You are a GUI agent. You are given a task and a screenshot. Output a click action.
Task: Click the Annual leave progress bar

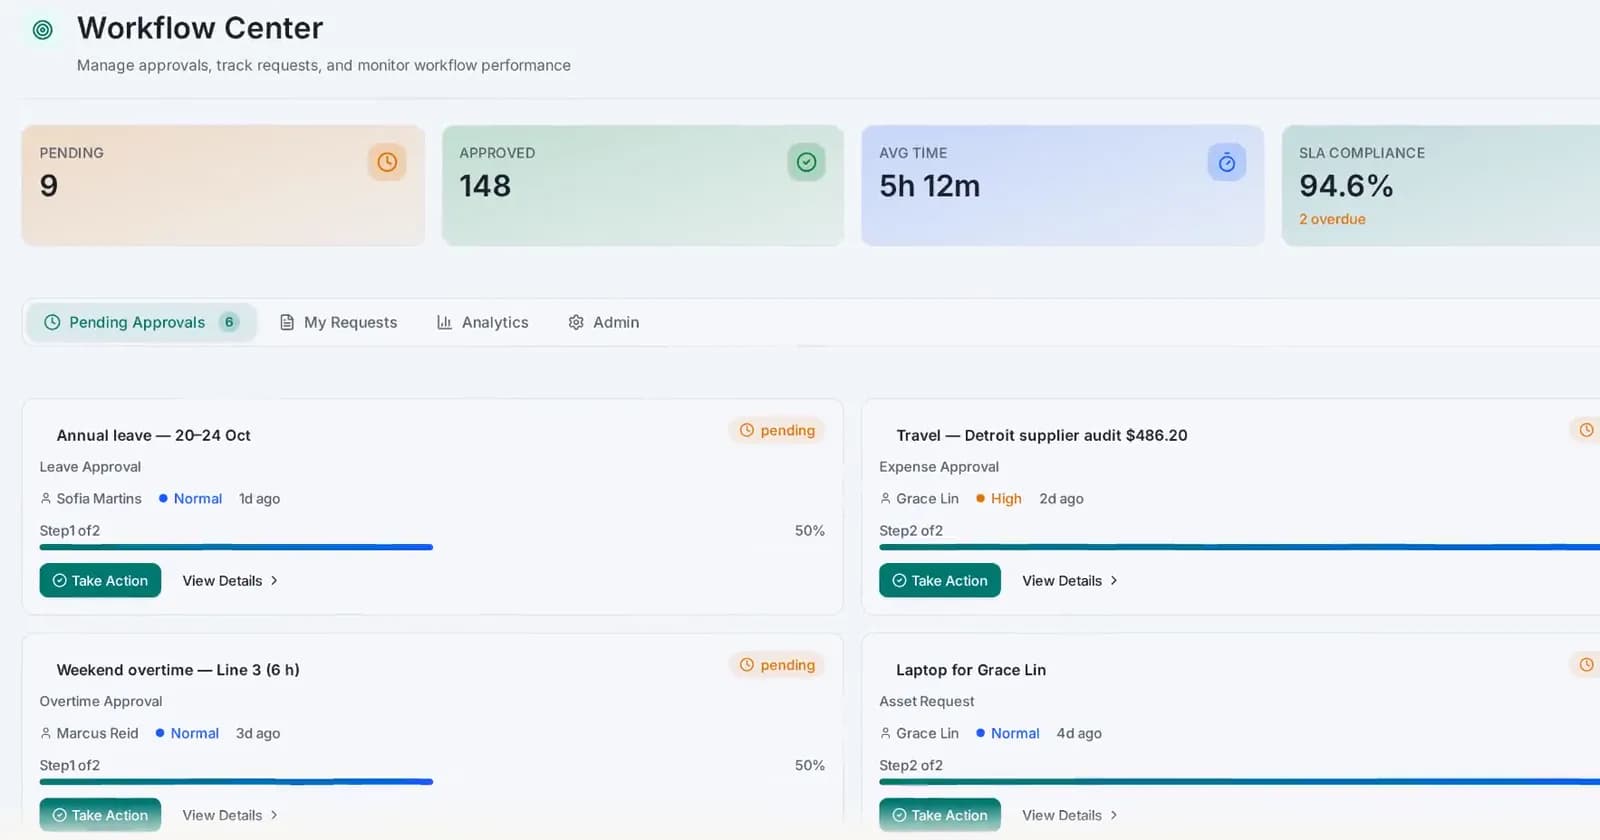coord(432,547)
